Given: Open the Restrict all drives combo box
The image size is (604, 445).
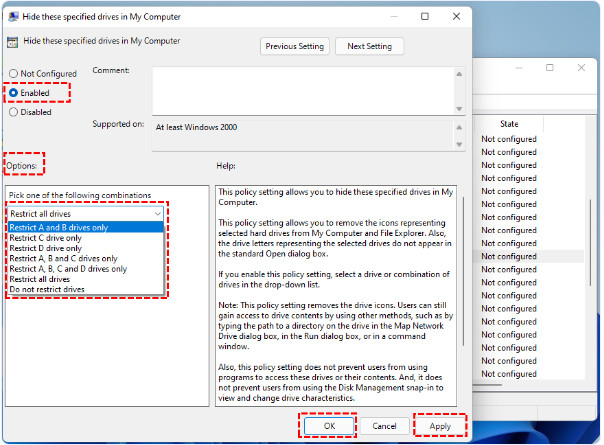Looking at the screenshot, I should (86, 213).
